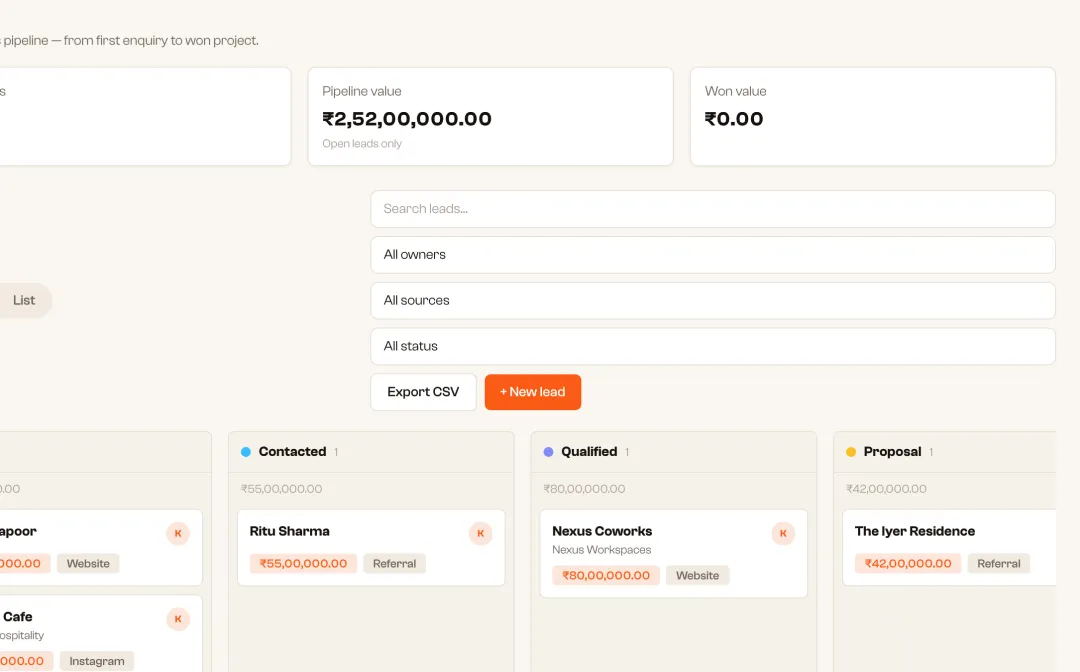Click the yellow Proposal stage dot

pyautogui.click(x=851, y=452)
